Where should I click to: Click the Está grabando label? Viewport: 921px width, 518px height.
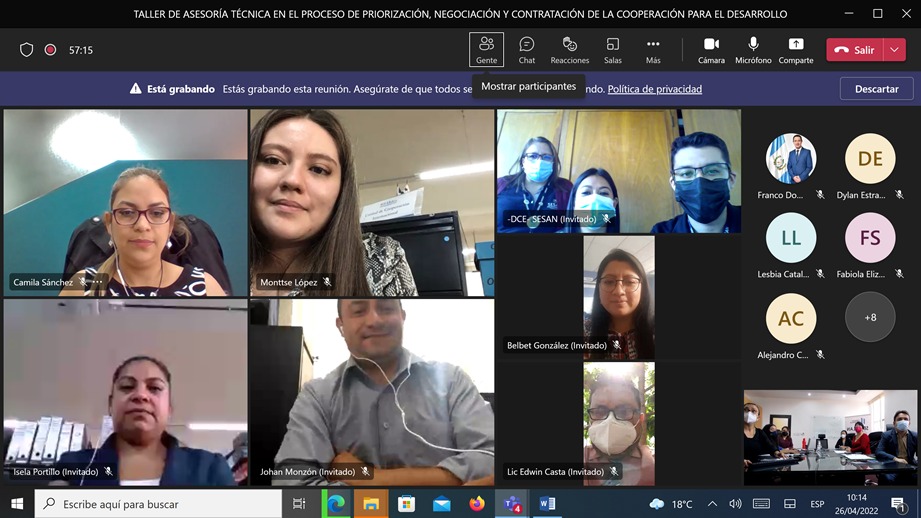[180, 89]
